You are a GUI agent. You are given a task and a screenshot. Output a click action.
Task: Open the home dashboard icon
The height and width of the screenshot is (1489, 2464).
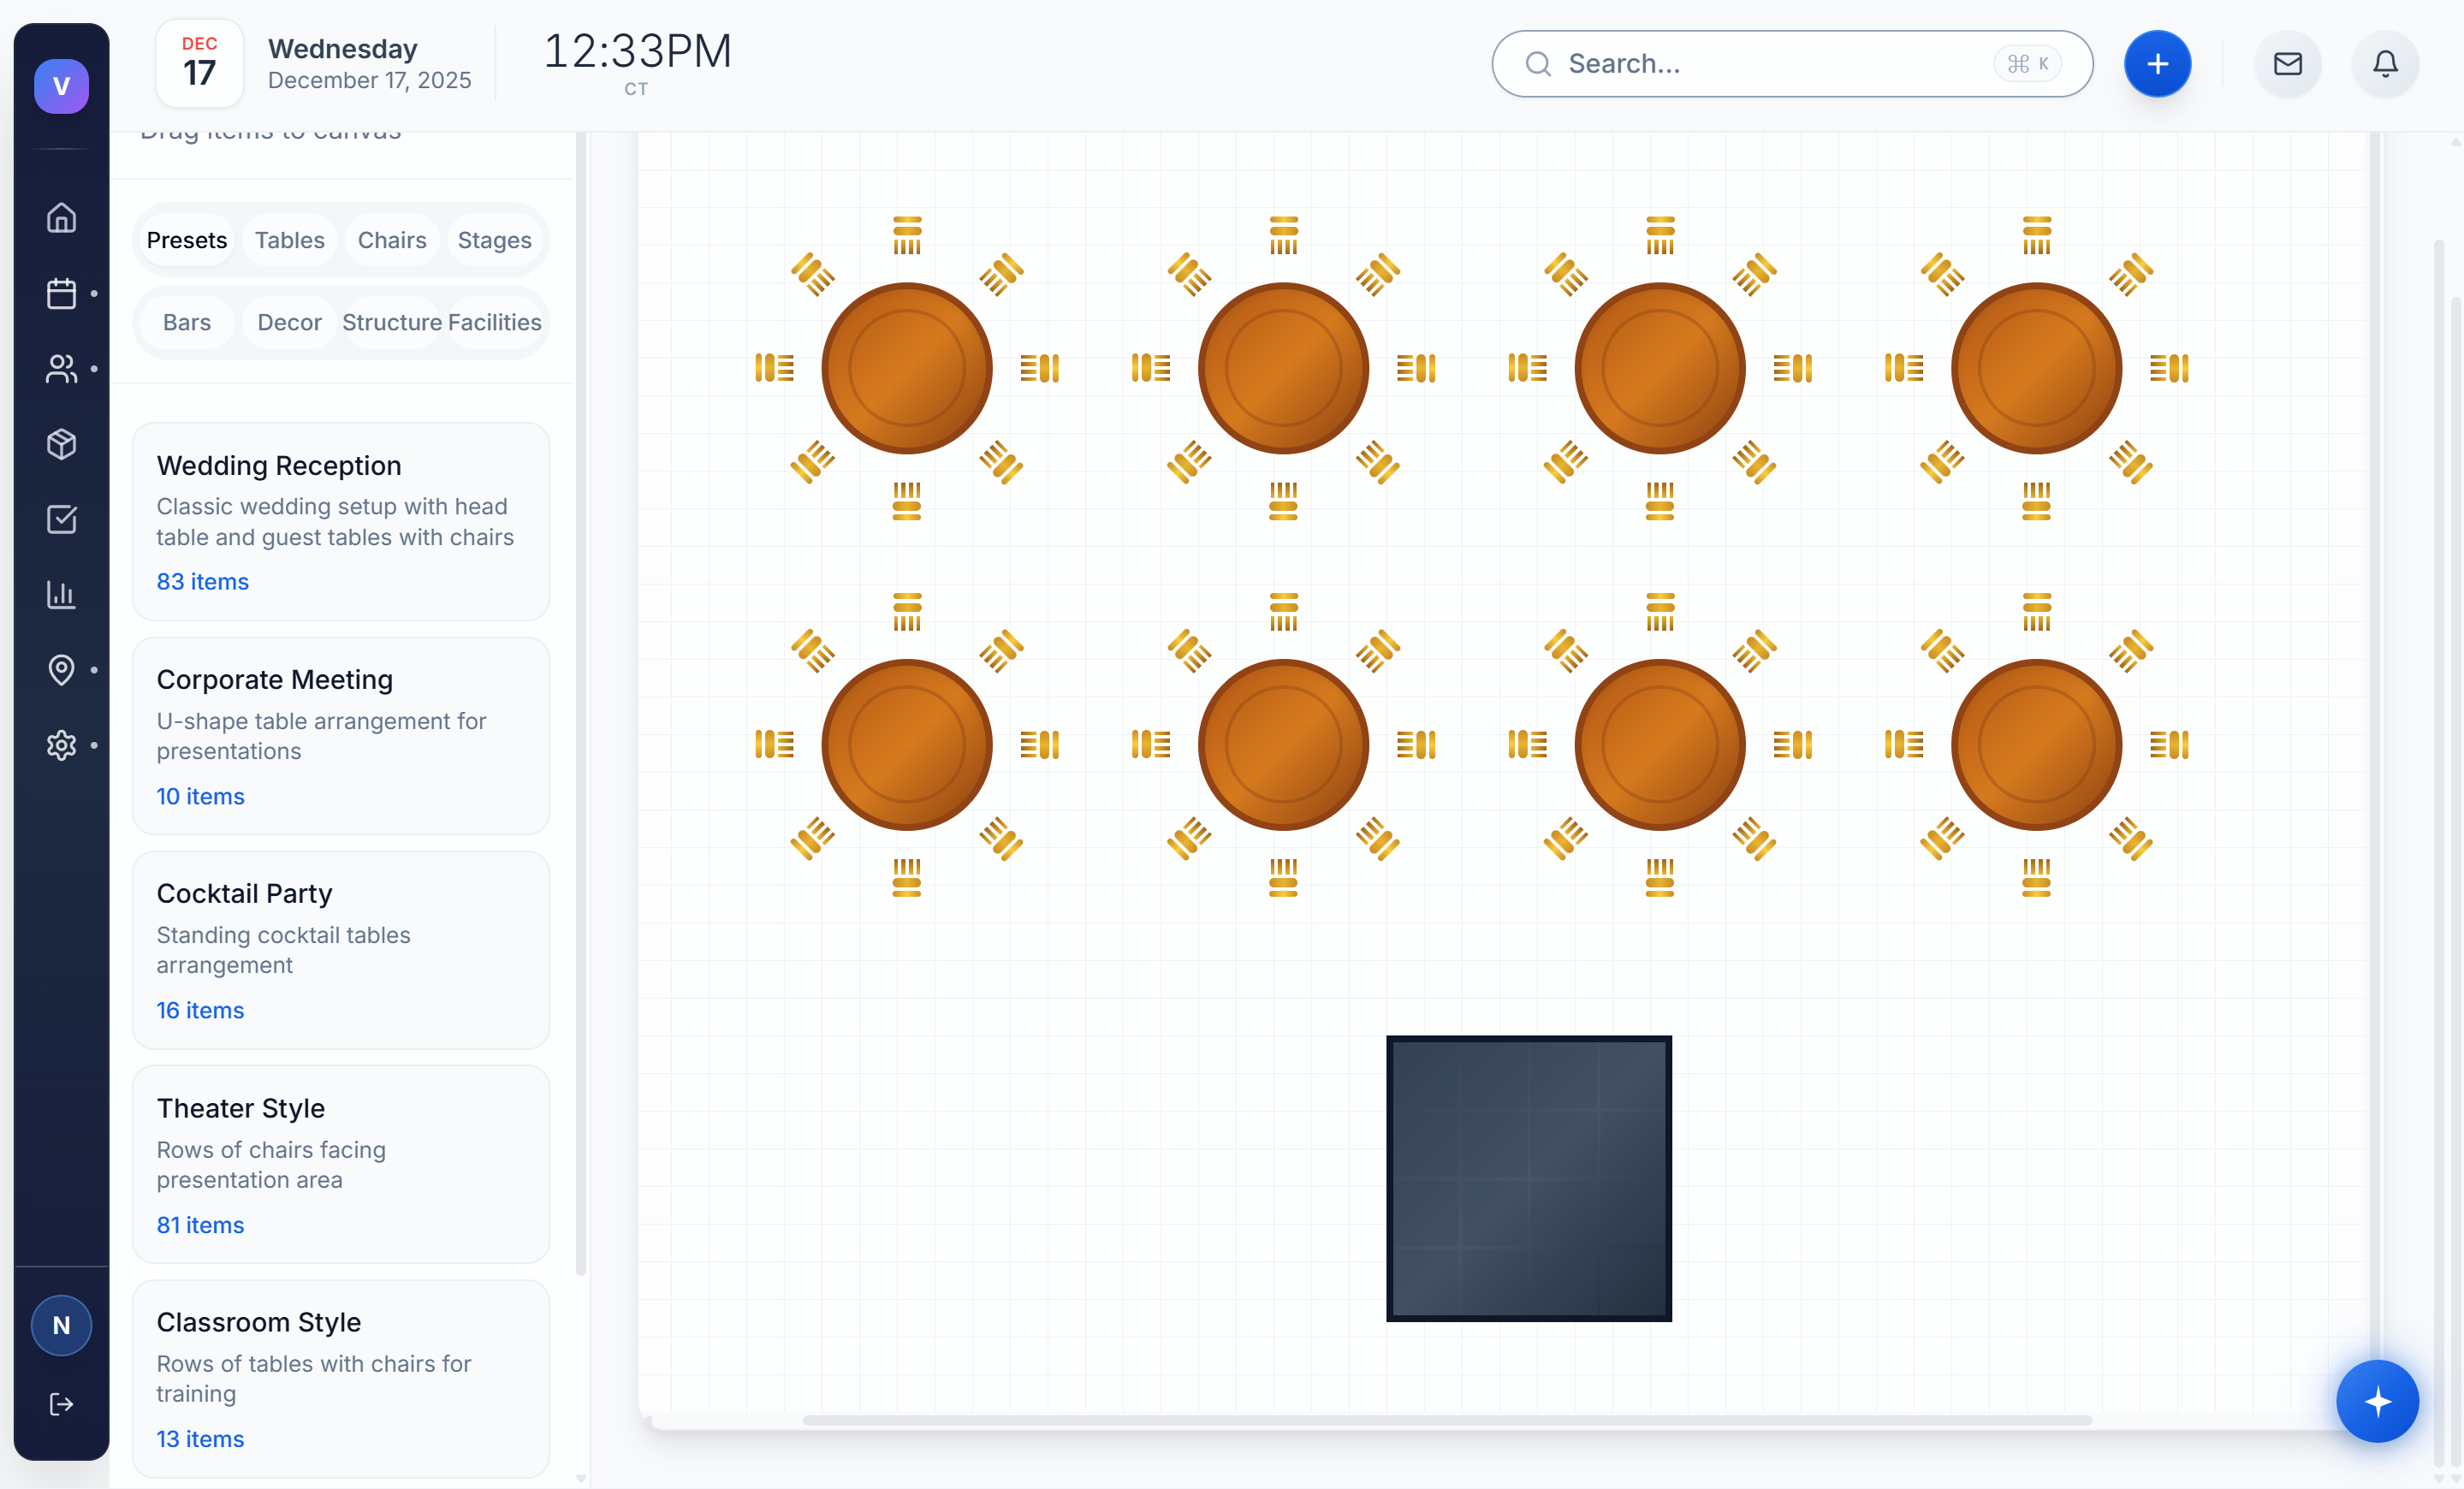[x=61, y=218]
